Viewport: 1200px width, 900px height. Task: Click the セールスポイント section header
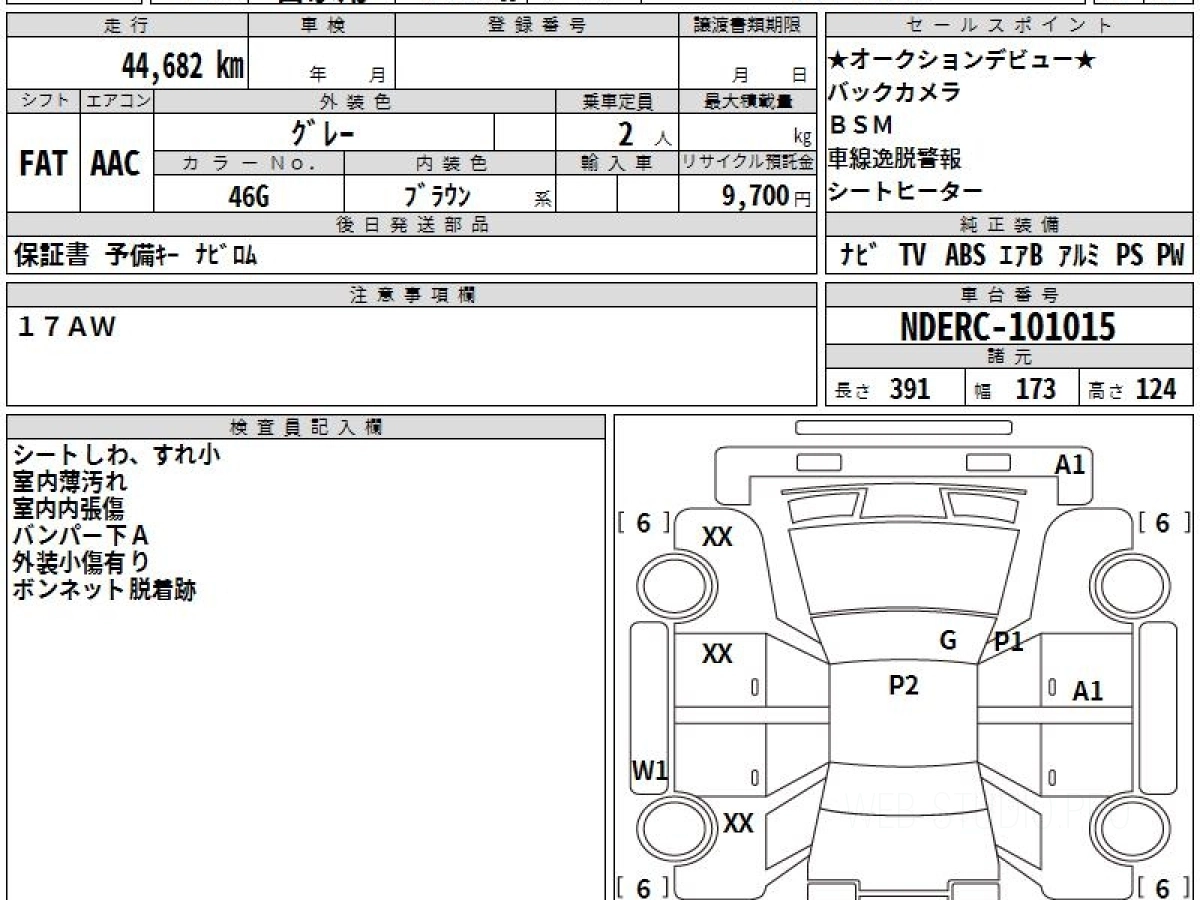(x=1010, y=25)
